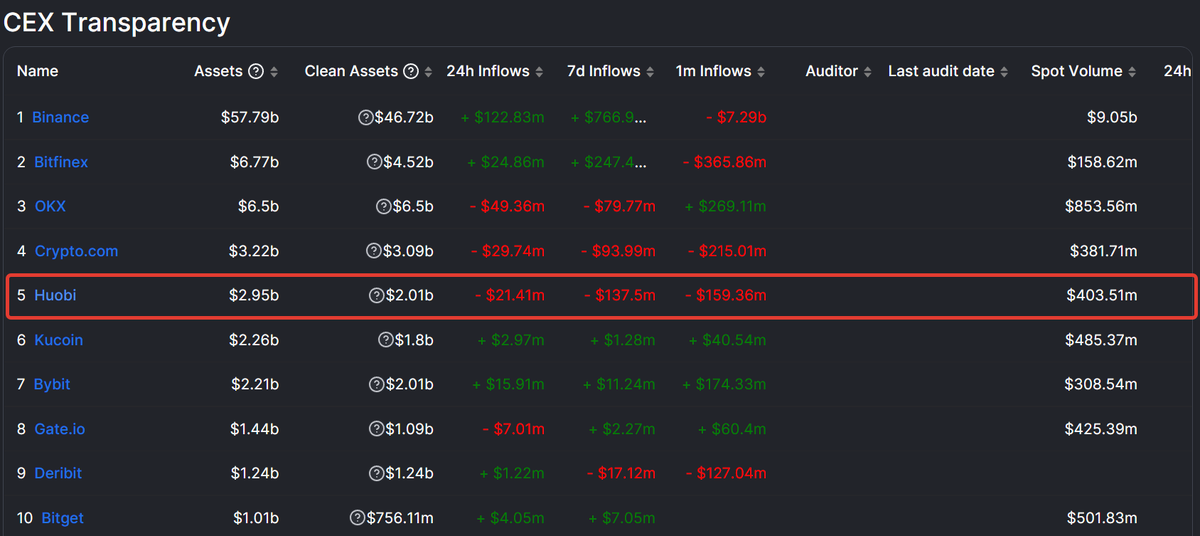This screenshot has width=1200, height=536.
Task: Click help icon beside Gate.io clean assets
Action: 376,429
